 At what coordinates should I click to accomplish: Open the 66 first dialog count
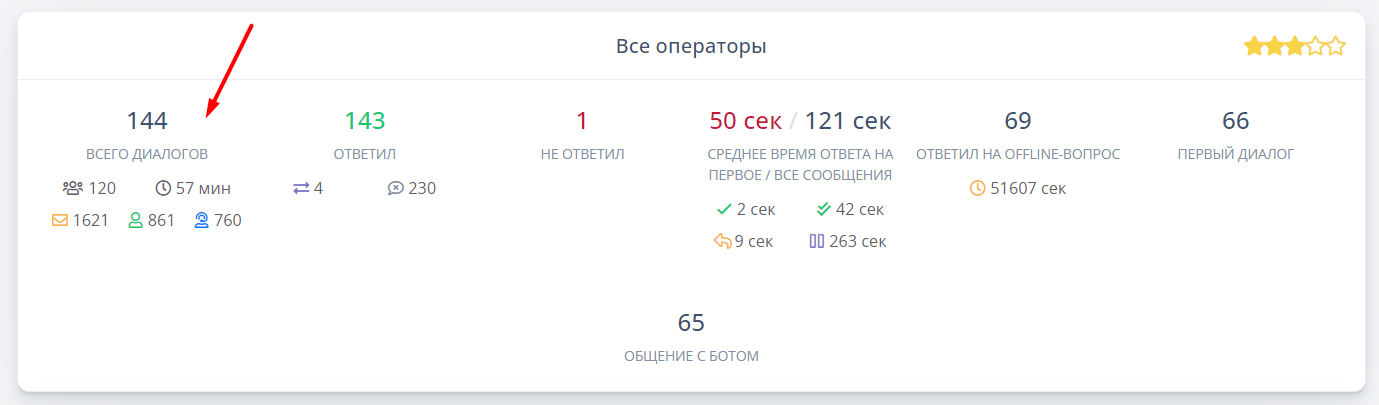(1235, 121)
